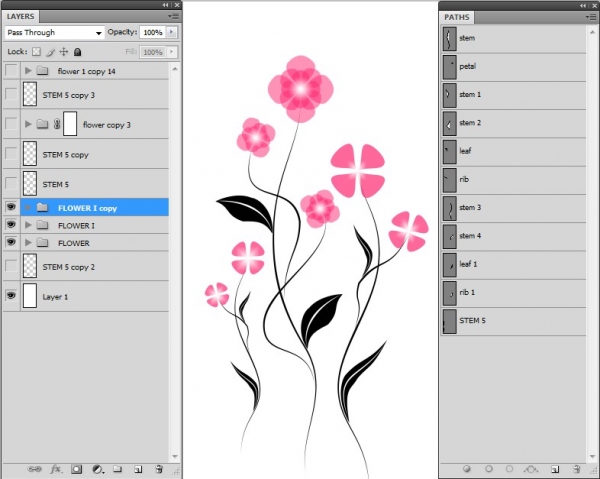Select the rib 1 path
Image resolution: width=600 pixels, height=479 pixels.
click(513, 293)
